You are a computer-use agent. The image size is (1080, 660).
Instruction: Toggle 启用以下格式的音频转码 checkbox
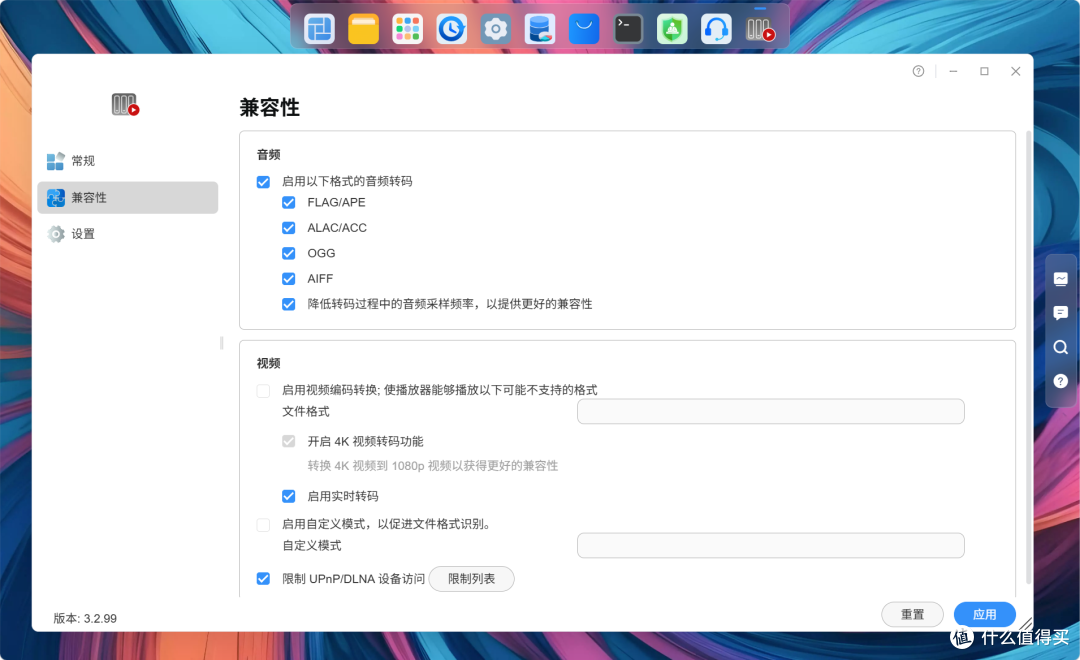click(x=263, y=182)
